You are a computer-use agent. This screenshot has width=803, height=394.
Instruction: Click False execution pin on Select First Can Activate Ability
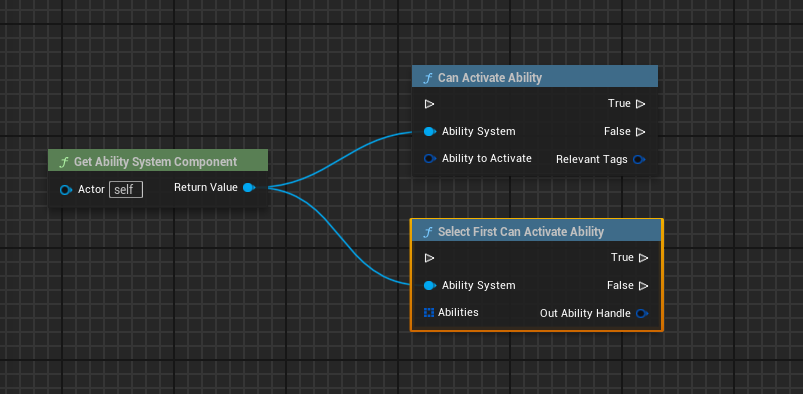click(x=643, y=285)
